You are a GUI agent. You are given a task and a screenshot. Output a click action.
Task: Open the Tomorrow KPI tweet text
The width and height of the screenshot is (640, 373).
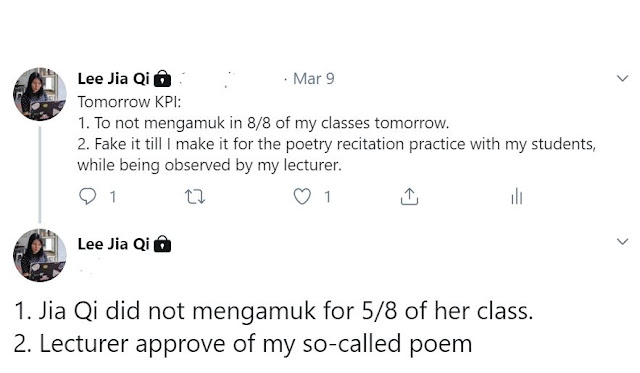[x=337, y=133]
